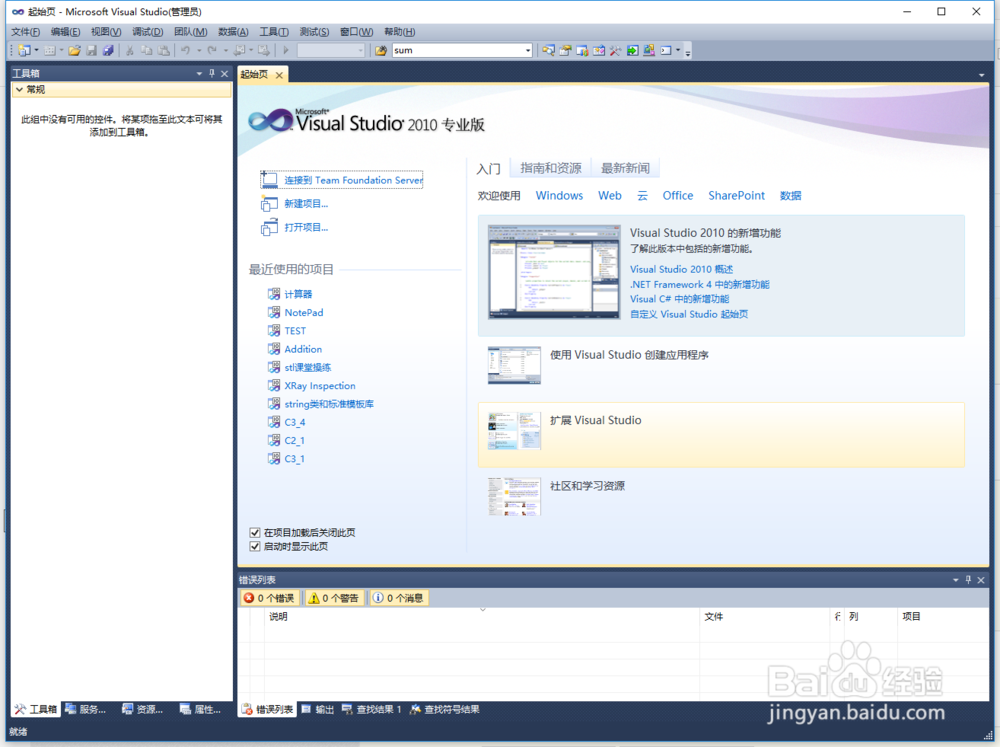
Task: Toggle 在项目加载后关闭此页 checkbox
Action: [255, 533]
